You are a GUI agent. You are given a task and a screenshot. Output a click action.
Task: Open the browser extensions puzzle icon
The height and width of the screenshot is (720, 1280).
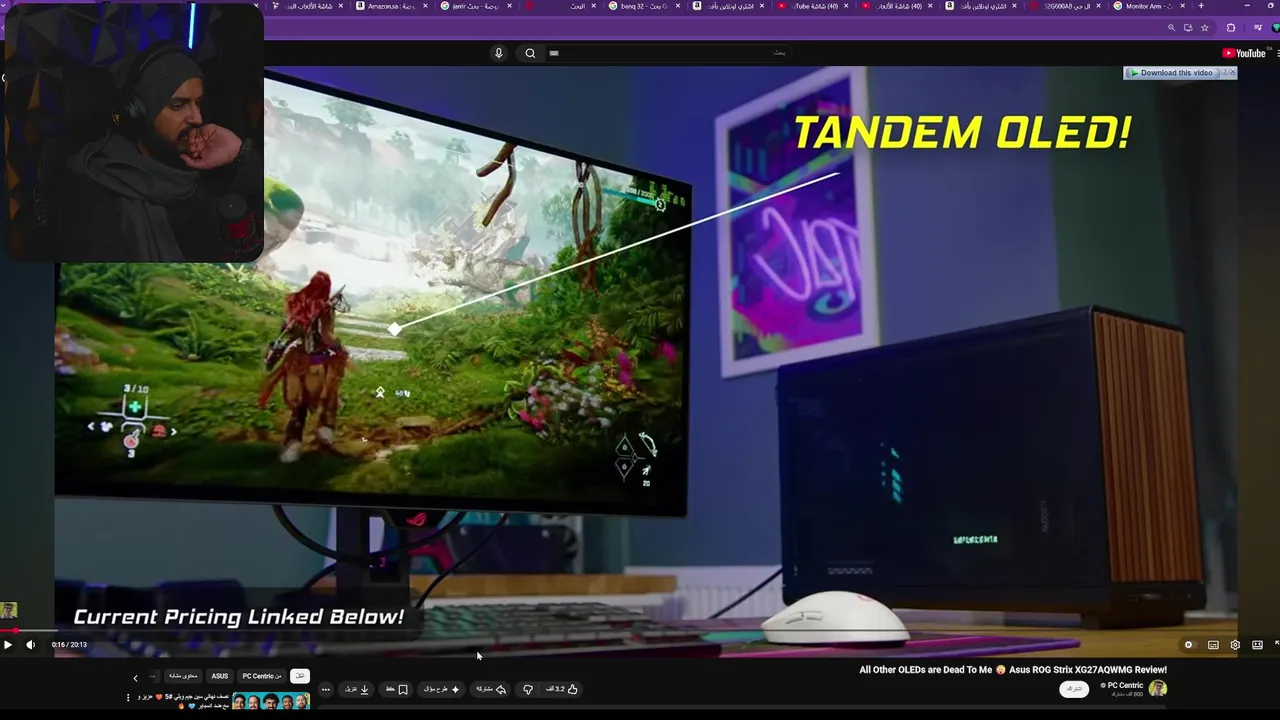1231,28
